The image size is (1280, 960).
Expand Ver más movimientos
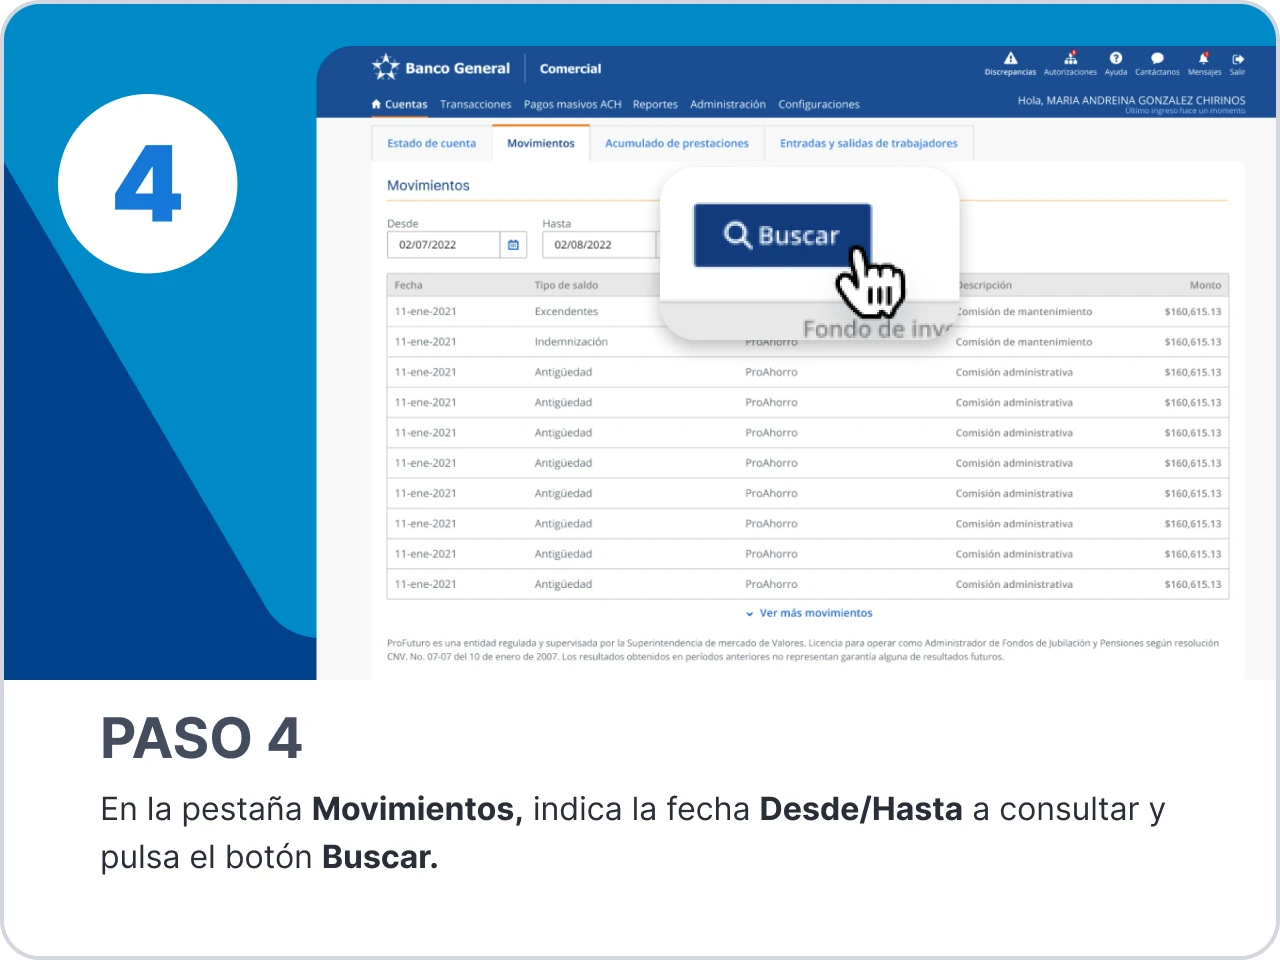[x=814, y=613]
